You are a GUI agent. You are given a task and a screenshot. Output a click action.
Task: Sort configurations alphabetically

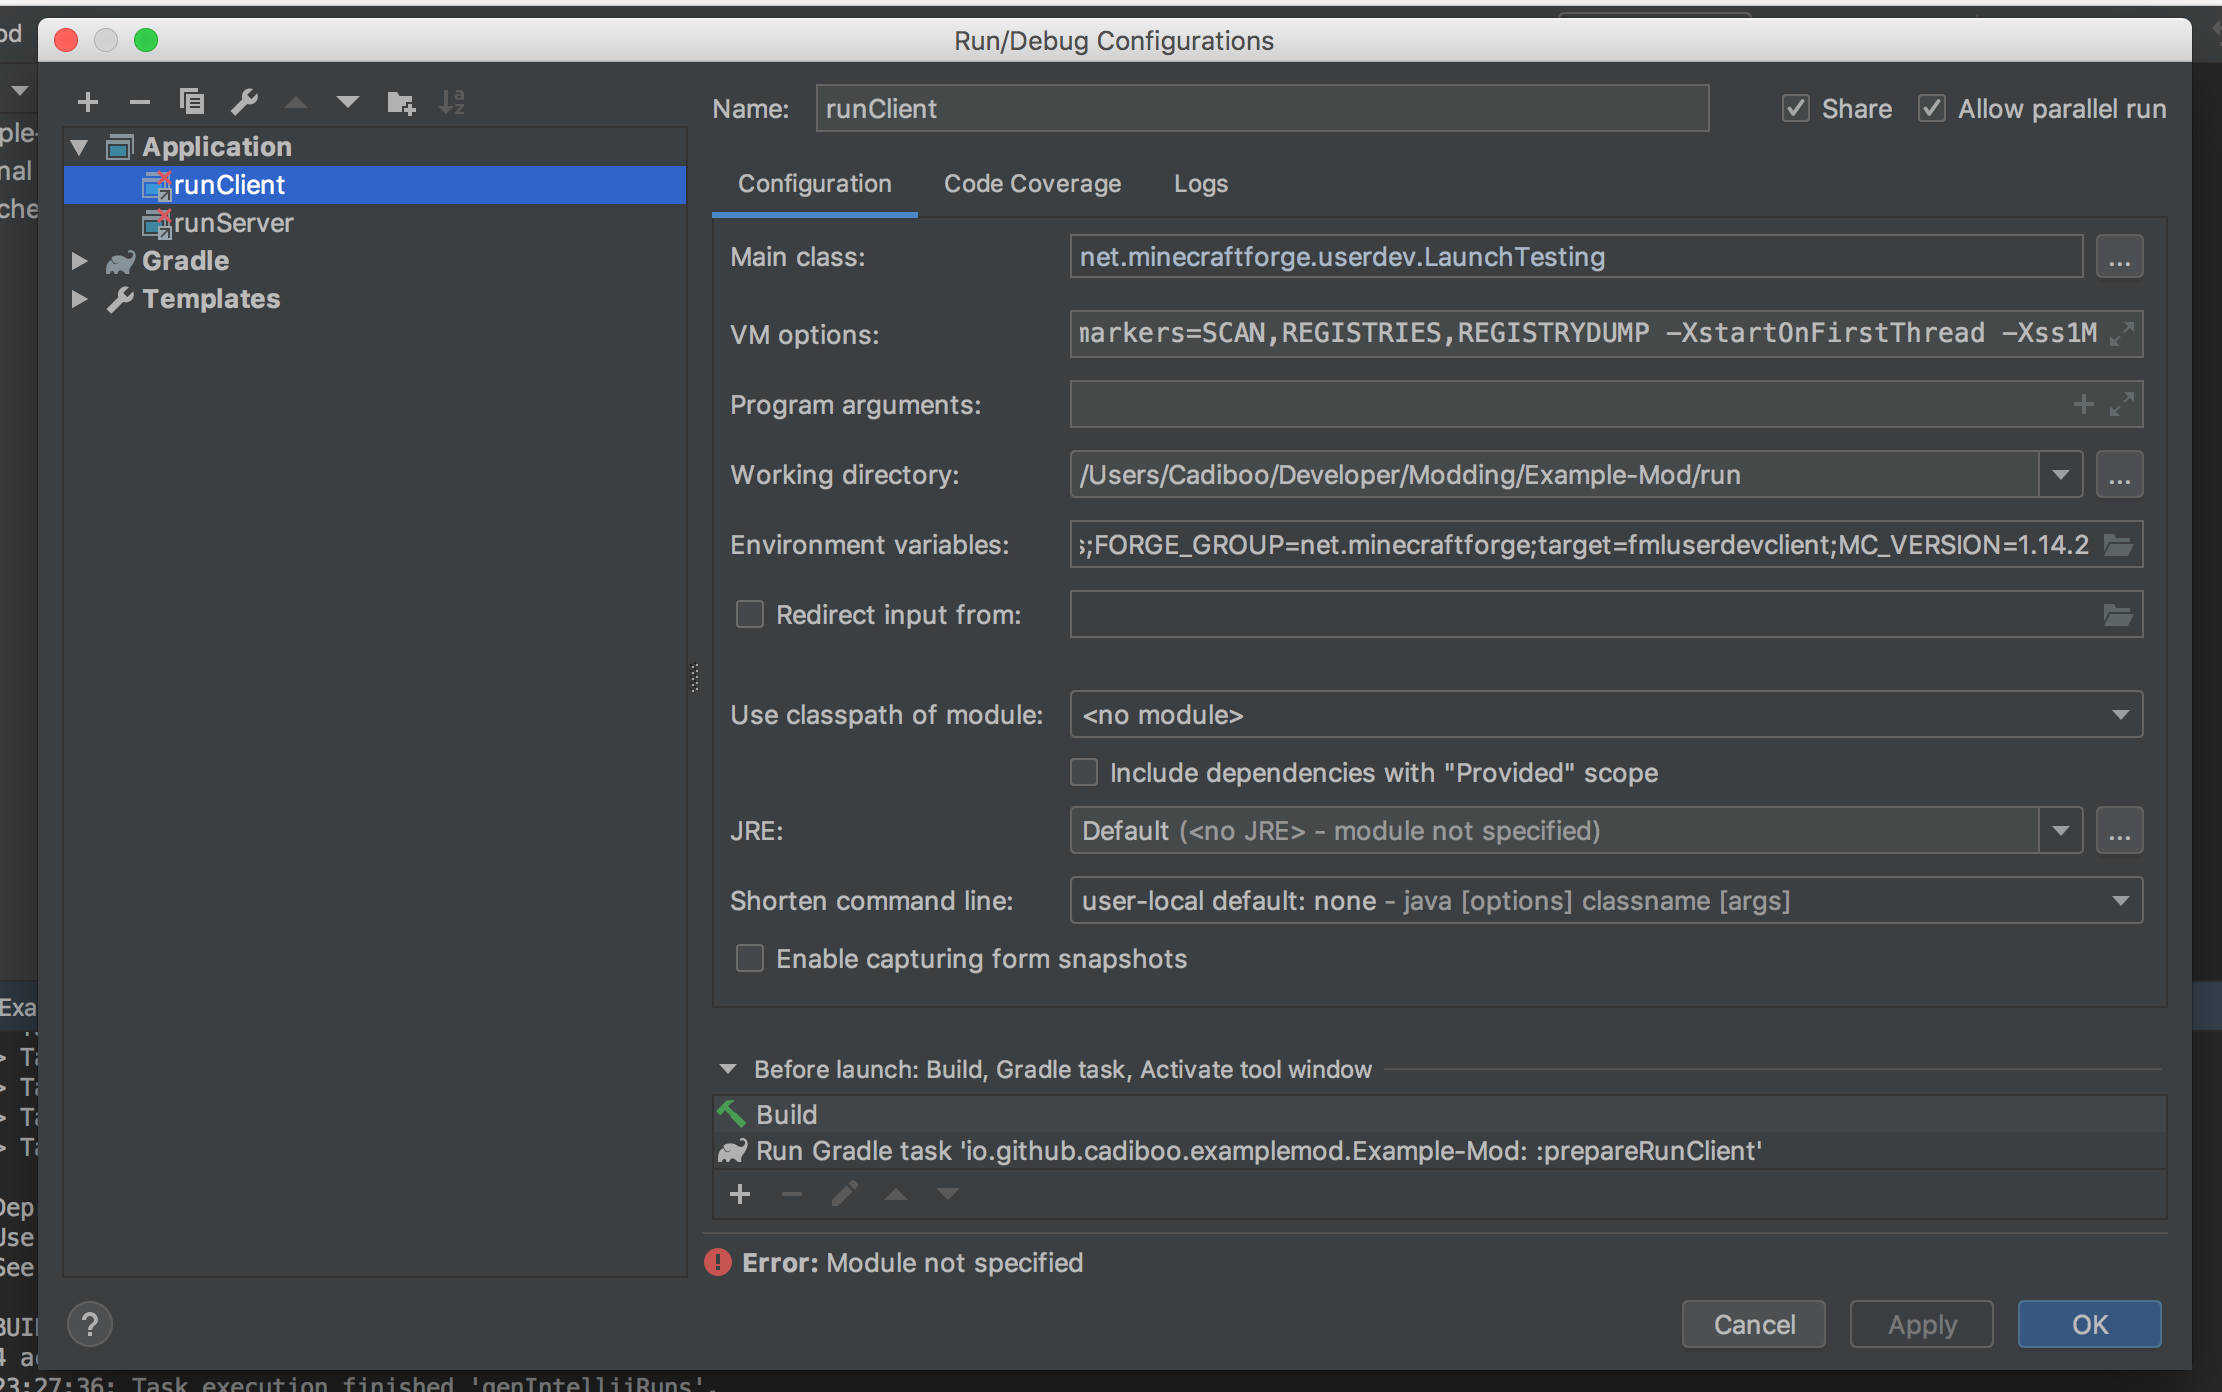[x=452, y=101]
